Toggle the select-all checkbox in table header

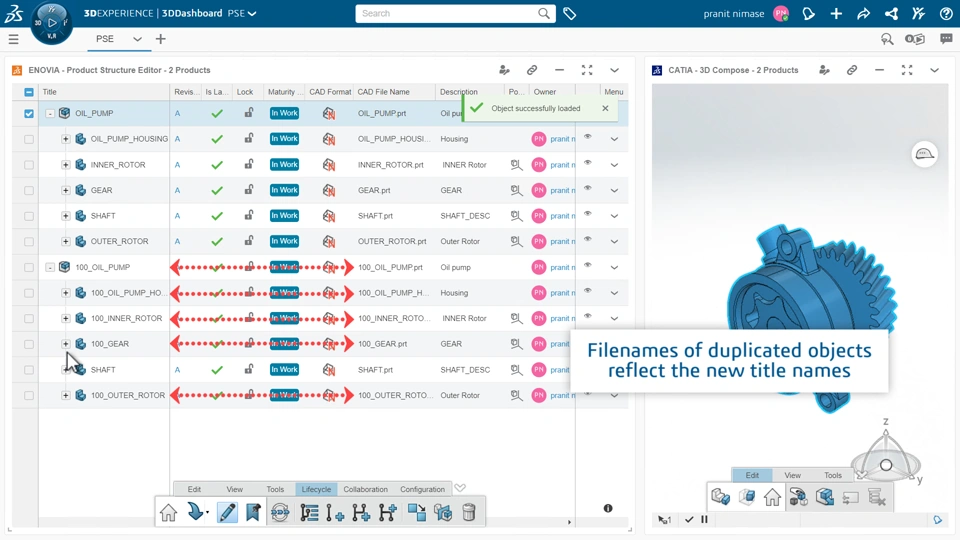(29, 92)
